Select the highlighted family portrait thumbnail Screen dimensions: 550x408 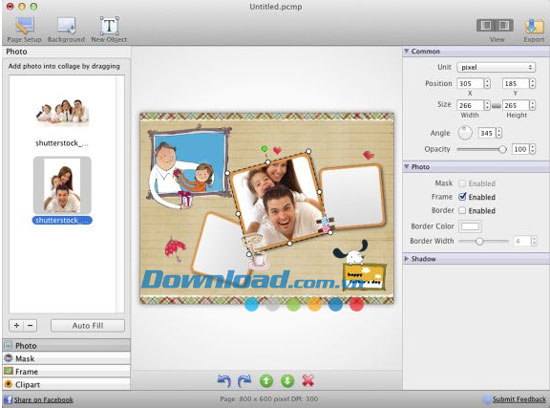pyautogui.click(x=62, y=185)
